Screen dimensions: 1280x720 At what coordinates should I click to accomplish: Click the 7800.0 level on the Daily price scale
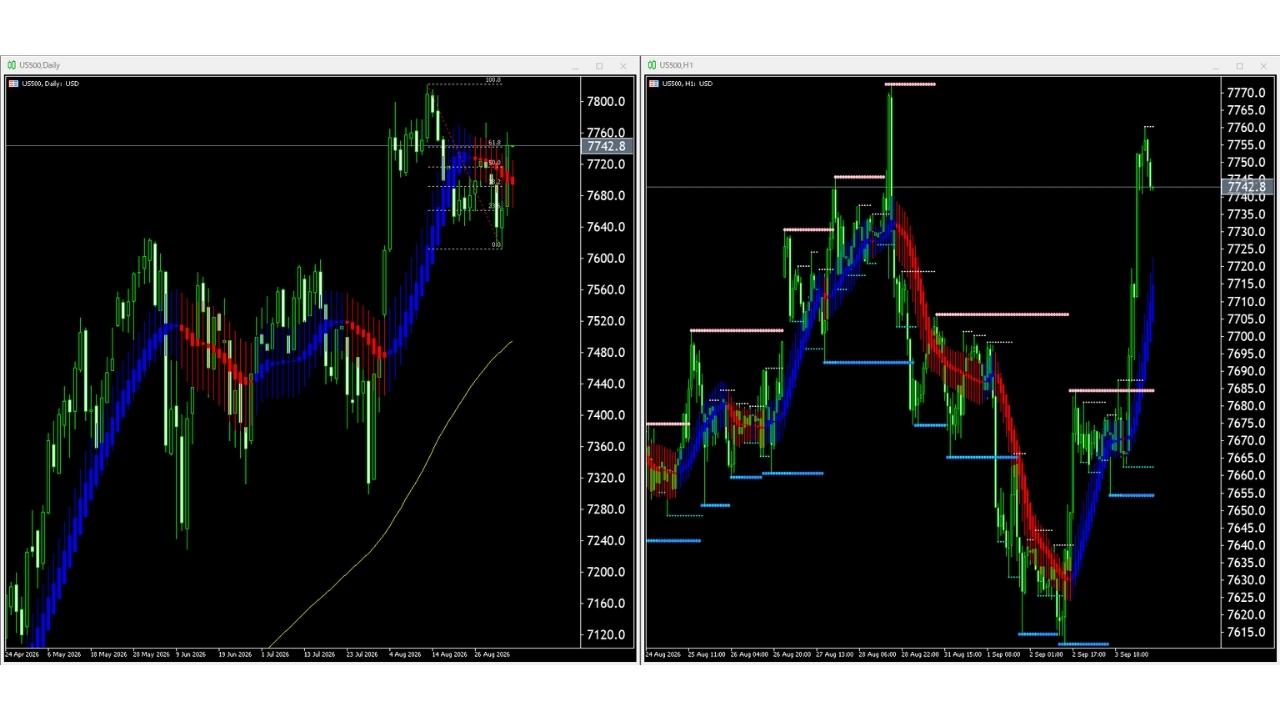click(x=606, y=102)
